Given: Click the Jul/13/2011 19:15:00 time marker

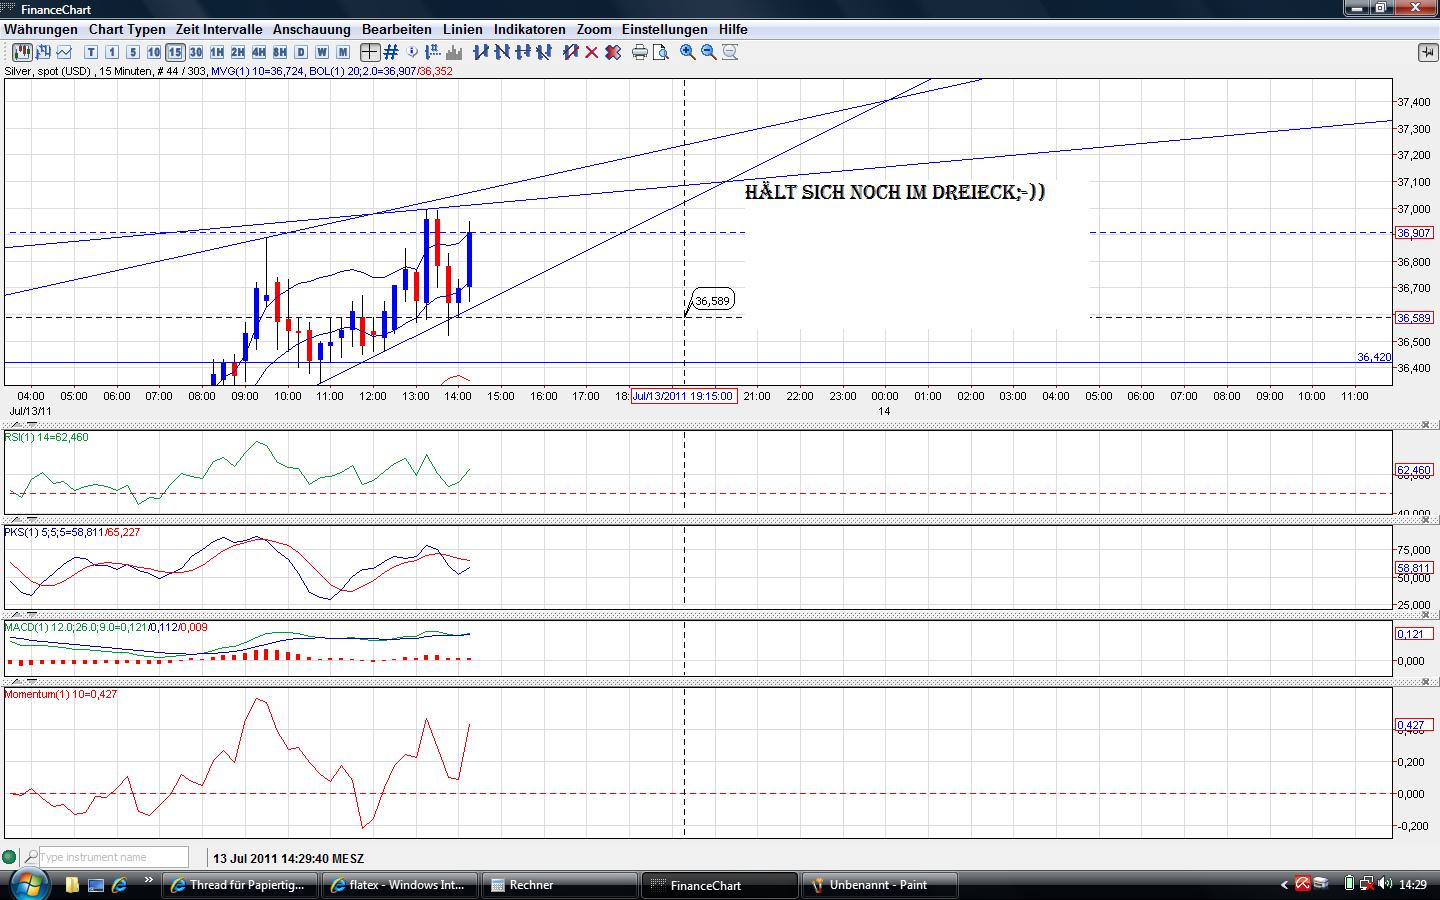Looking at the screenshot, I should click(x=684, y=396).
